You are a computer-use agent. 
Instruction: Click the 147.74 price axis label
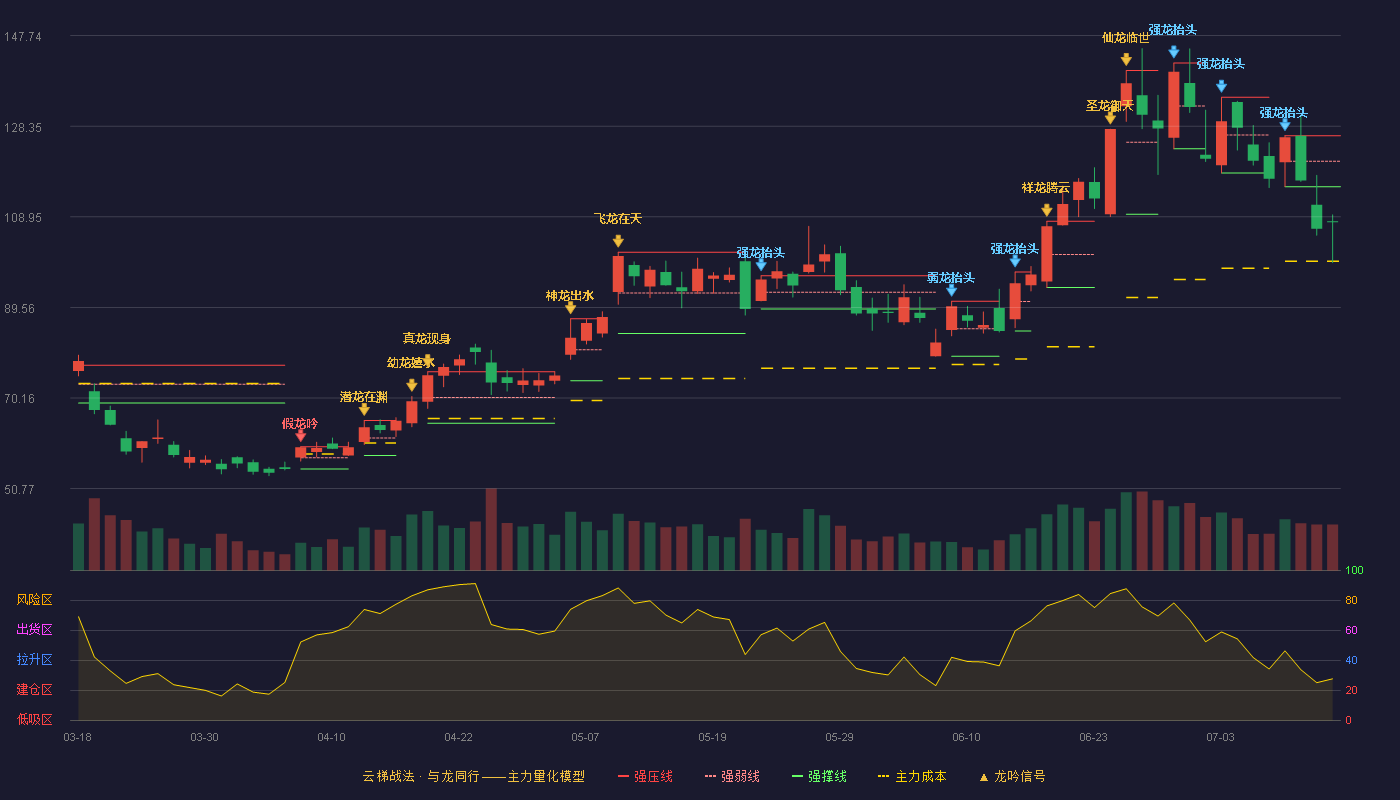(23, 36)
